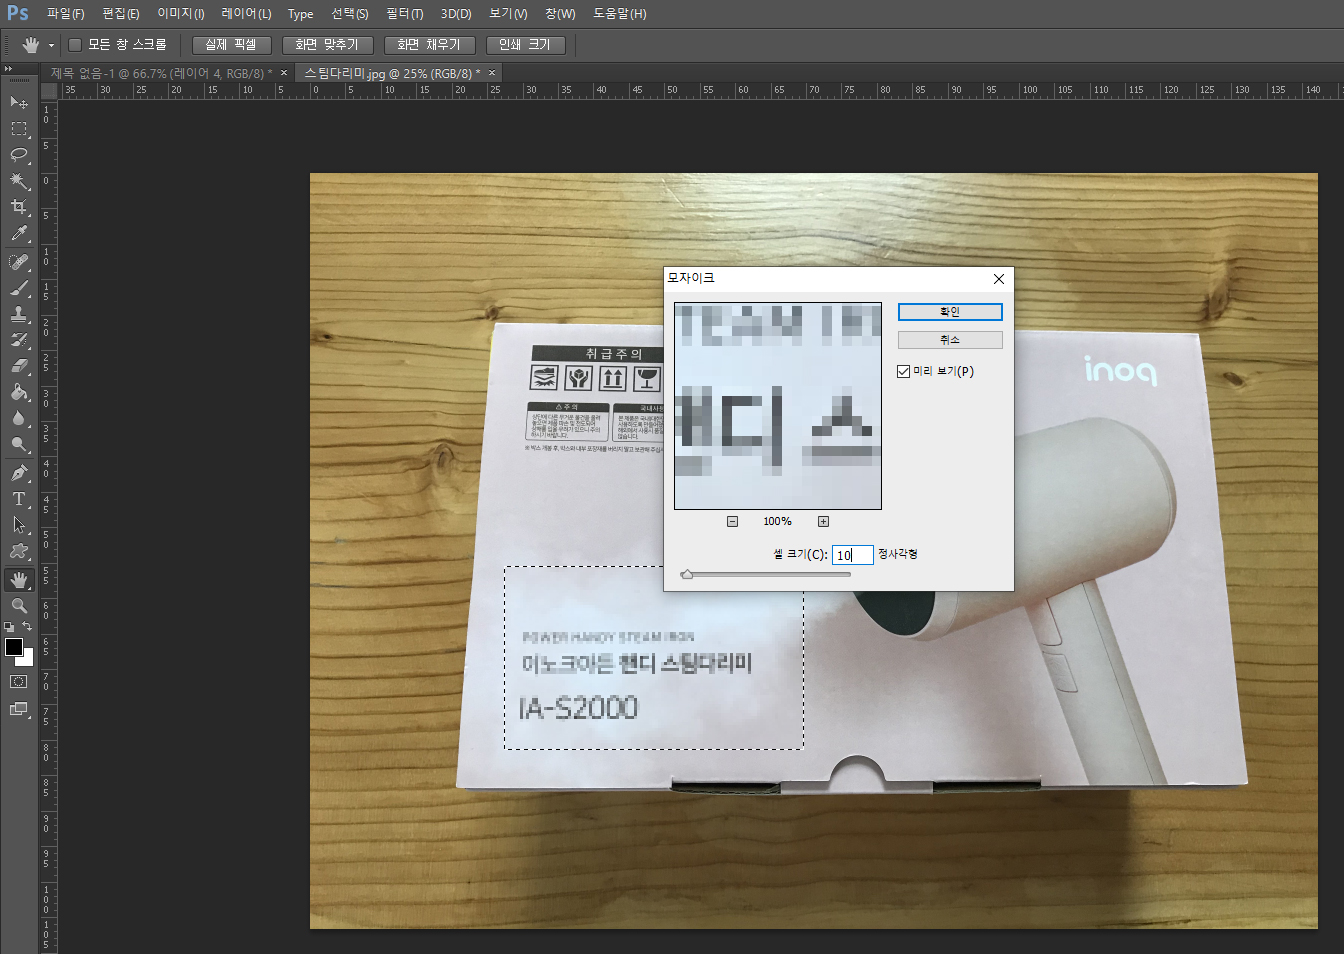Select the Brush tool
The image size is (1344, 954).
click(x=19, y=288)
